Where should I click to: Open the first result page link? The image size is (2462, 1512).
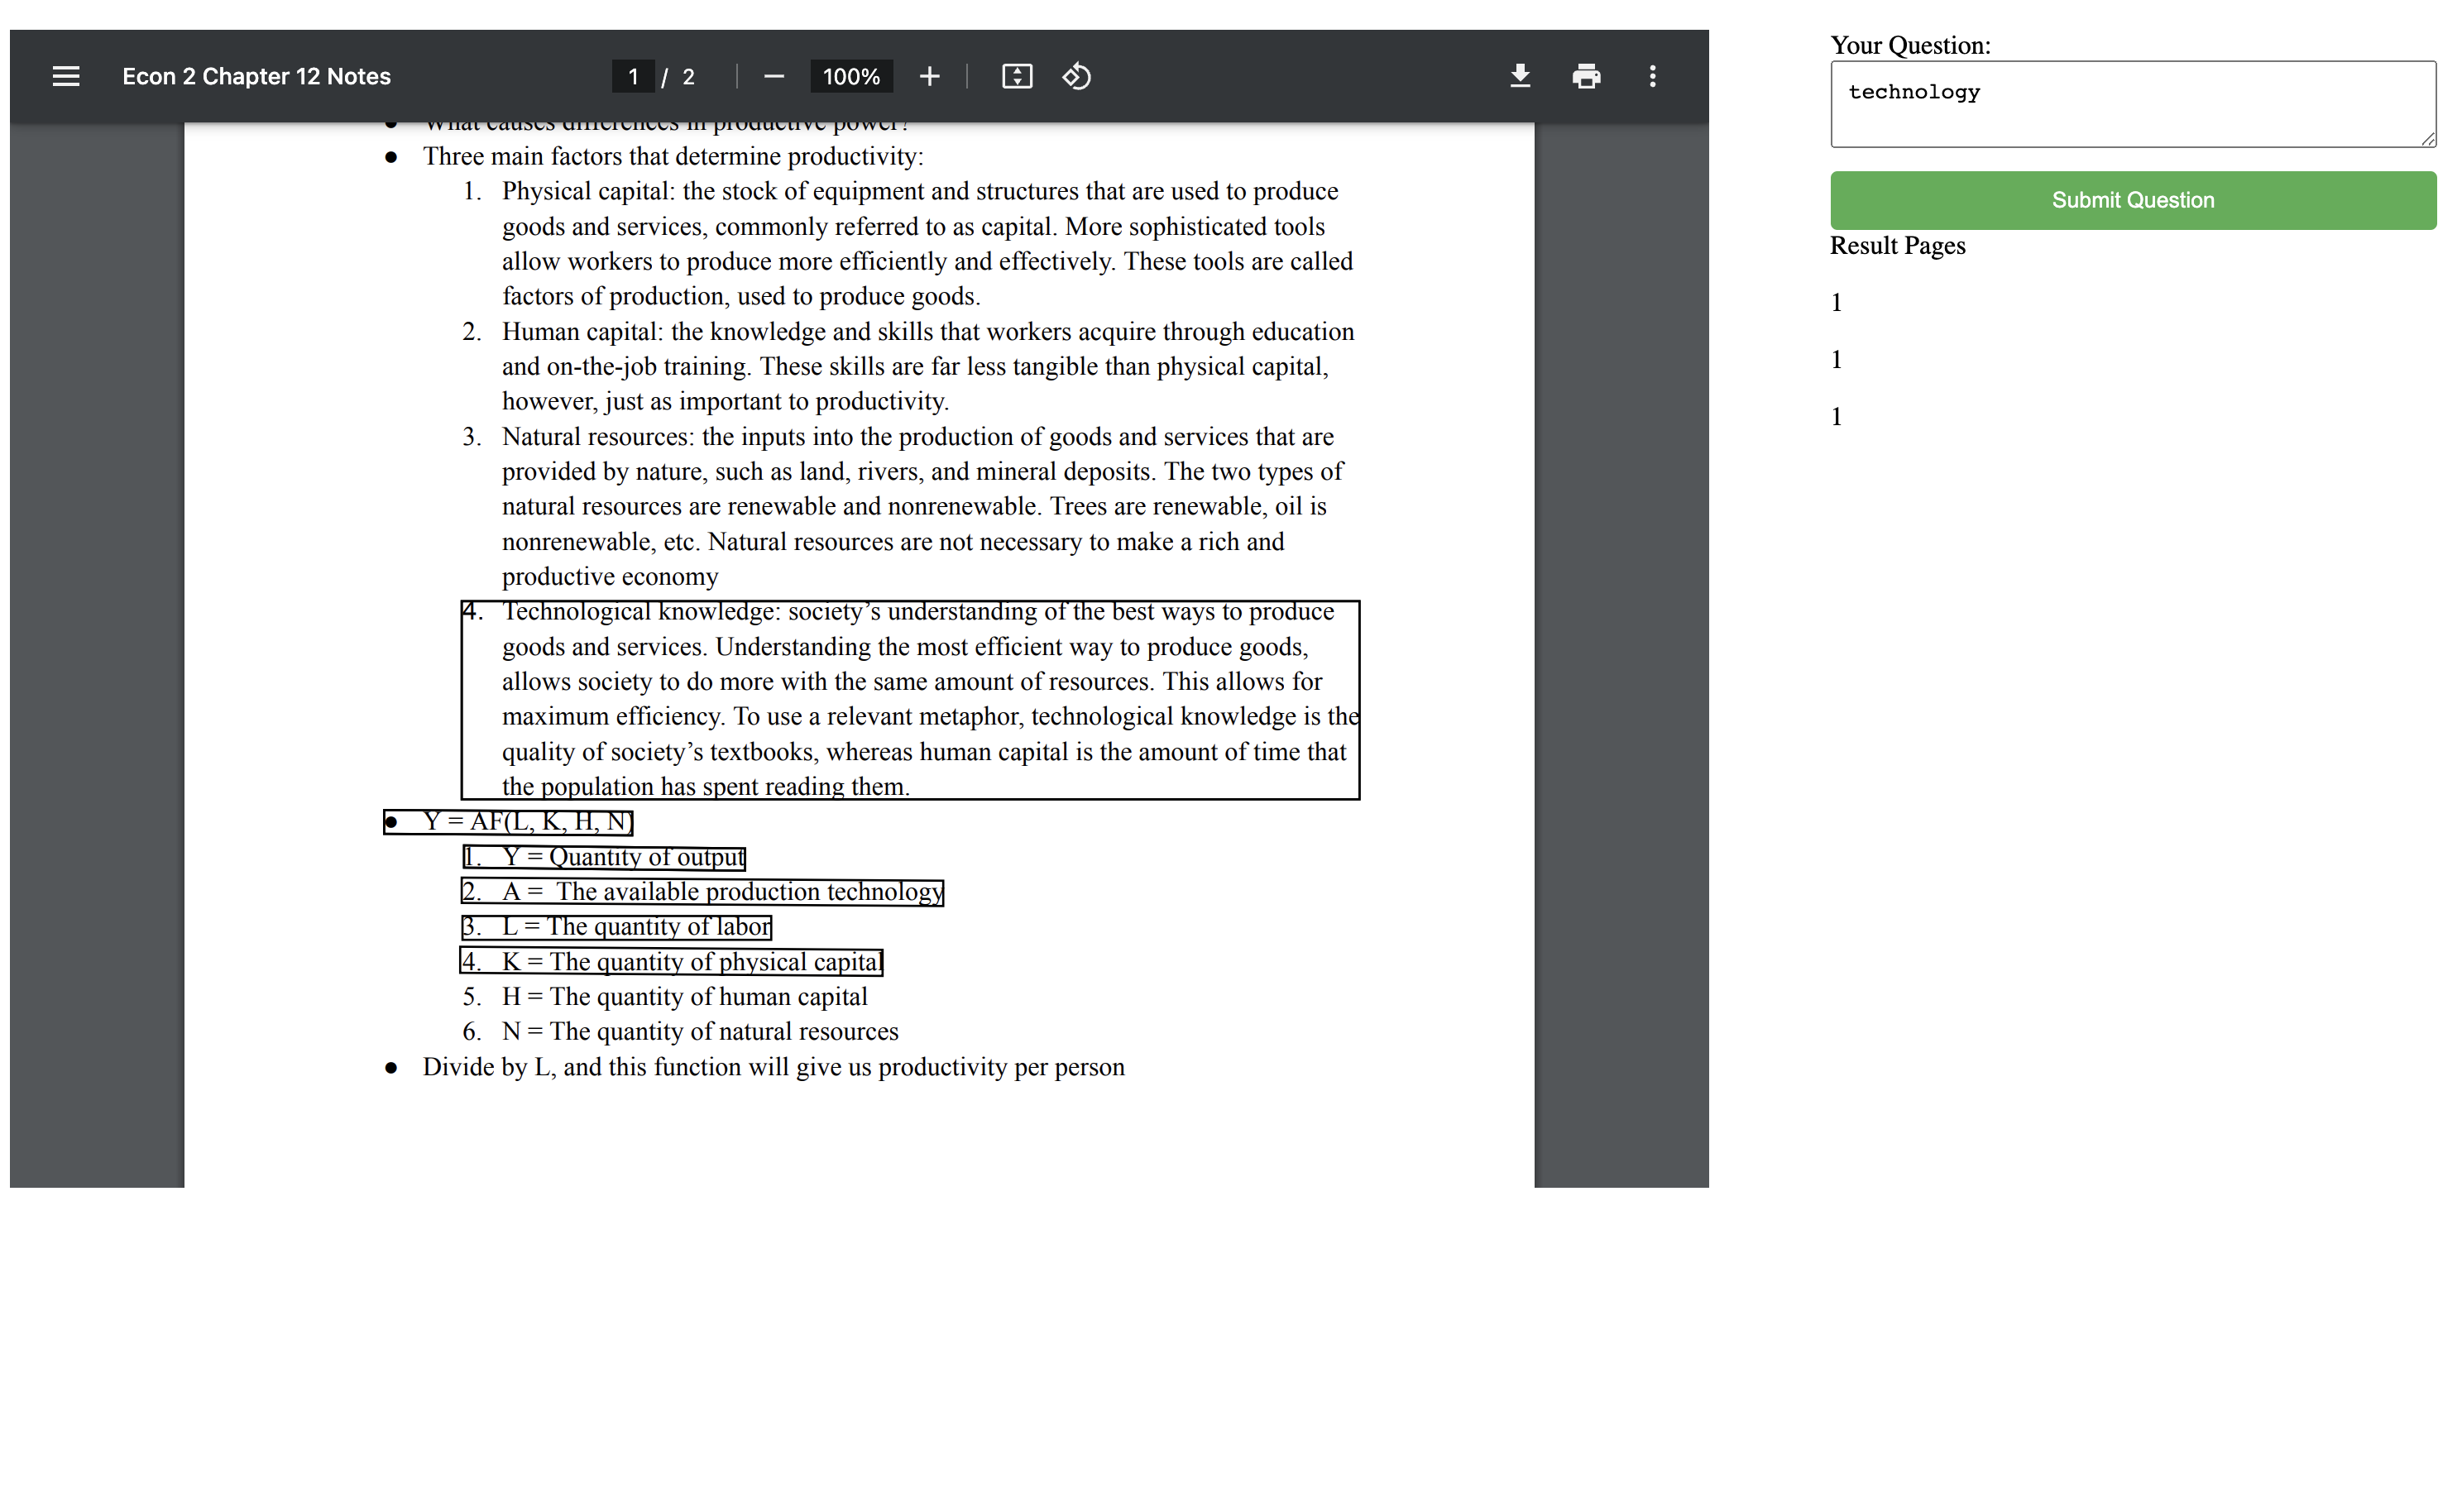click(x=1836, y=303)
